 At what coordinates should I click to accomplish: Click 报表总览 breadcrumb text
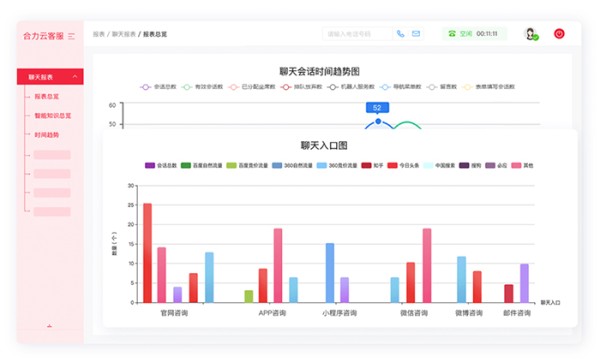(x=155, y=34)
